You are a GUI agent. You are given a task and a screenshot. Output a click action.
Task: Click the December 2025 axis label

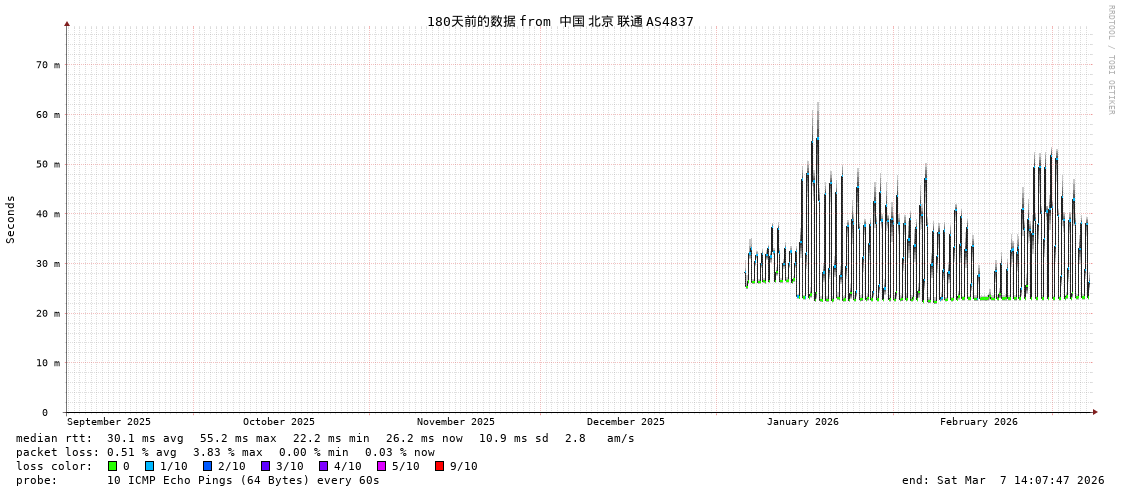click(625, 422)
